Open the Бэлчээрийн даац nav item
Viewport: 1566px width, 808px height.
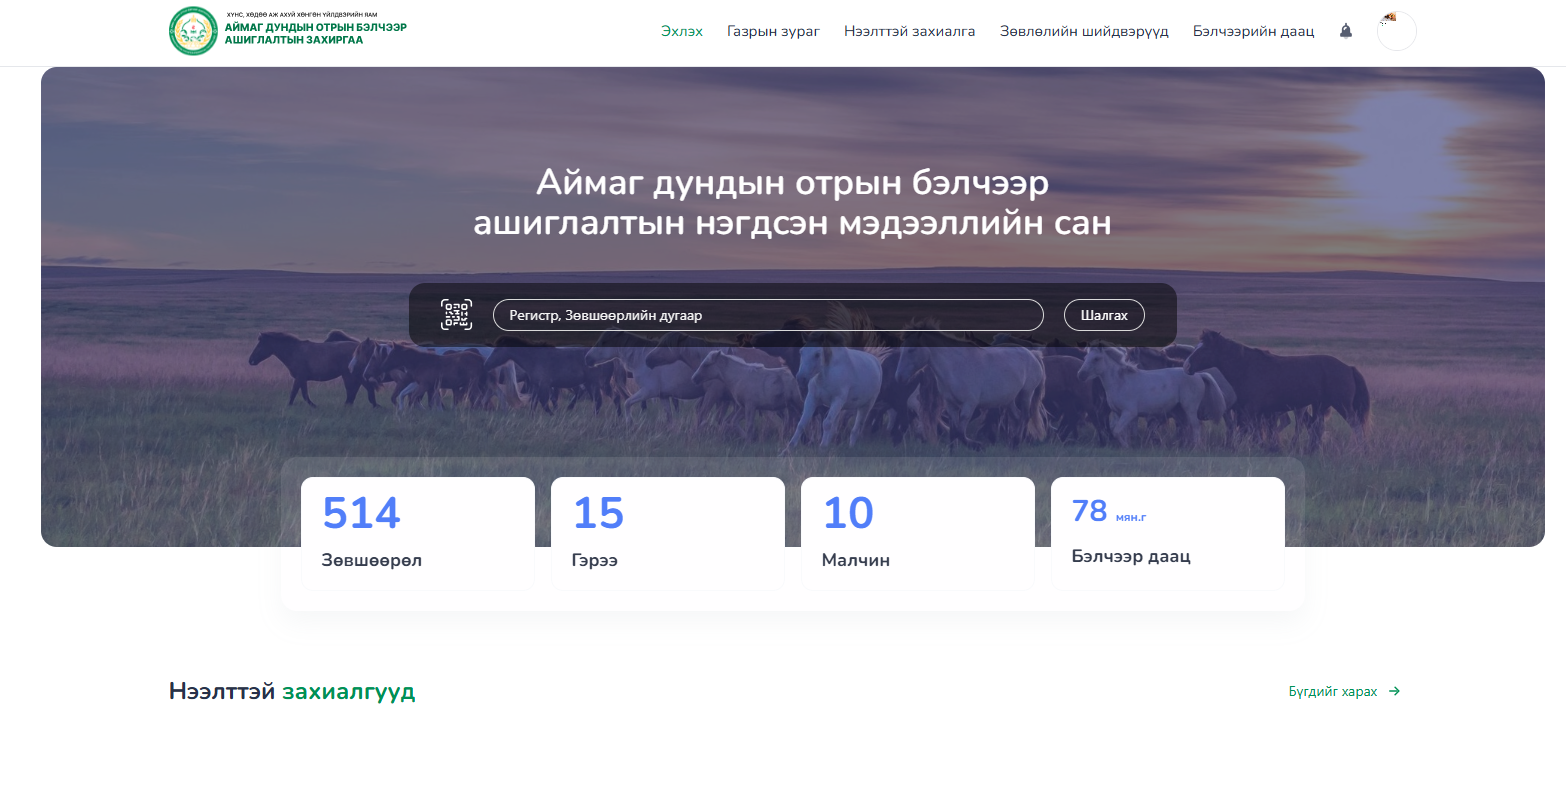1253,31
